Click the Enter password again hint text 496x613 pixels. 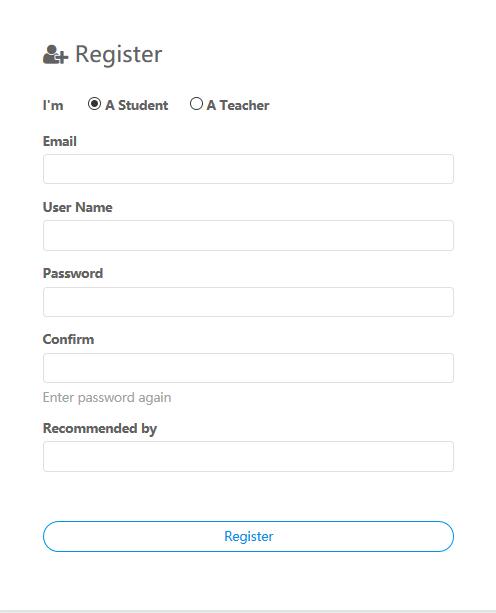[x=107, y=398]
